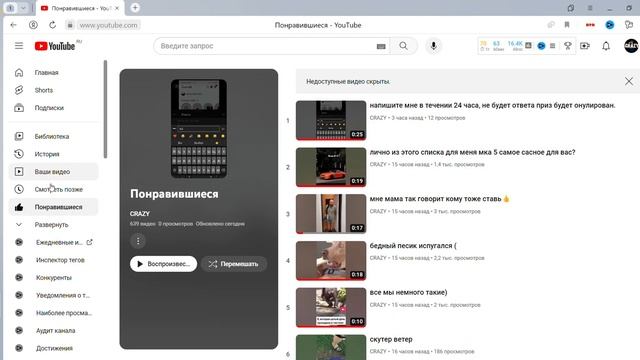
Task: Open Подписки in the sidebar
Action: coord(53,108)
